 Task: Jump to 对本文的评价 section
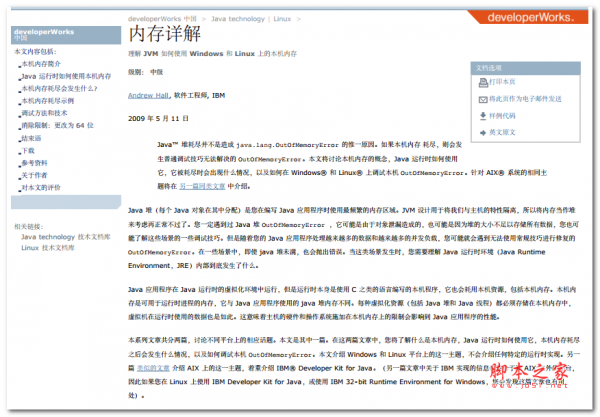point(41,187)
